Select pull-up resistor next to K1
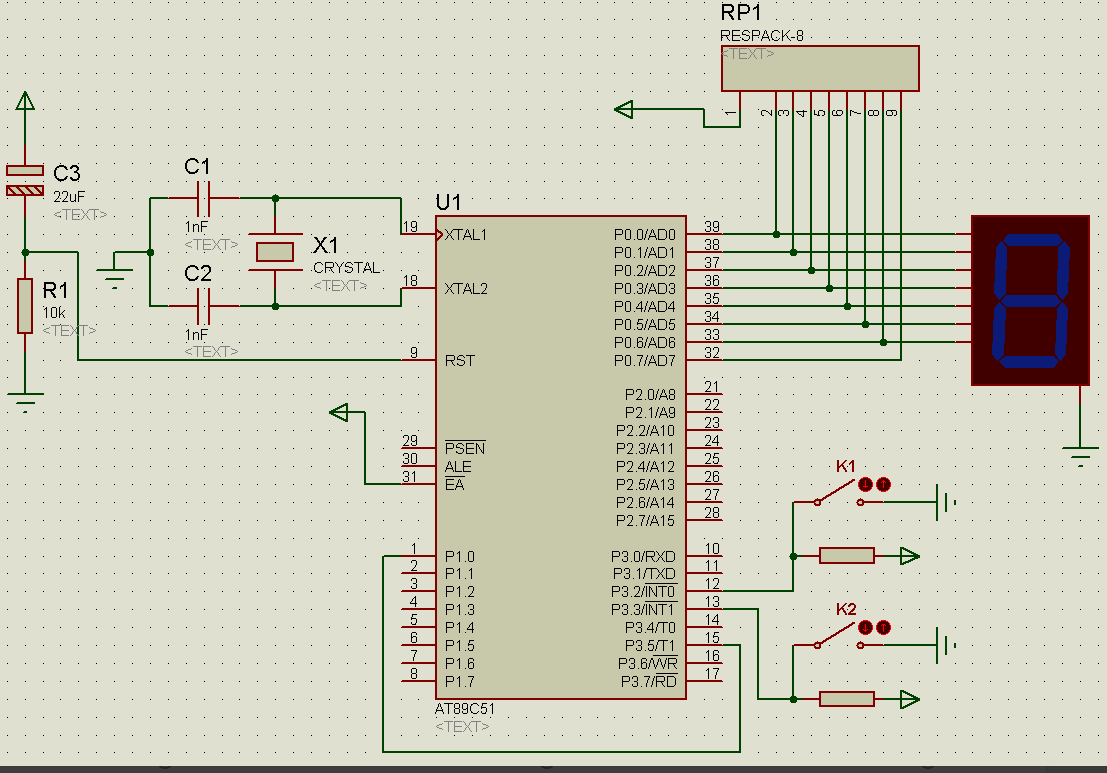1107x773 pixels. coord(847,556)
